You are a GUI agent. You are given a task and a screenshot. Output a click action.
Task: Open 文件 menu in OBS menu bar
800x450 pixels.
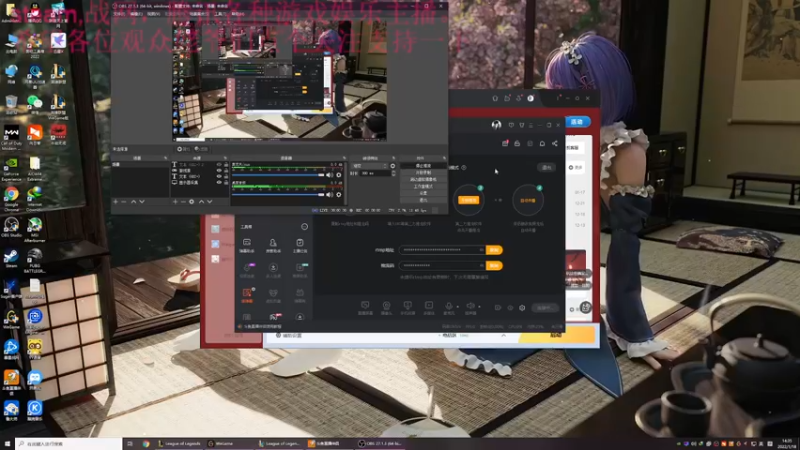coord(118,14)
